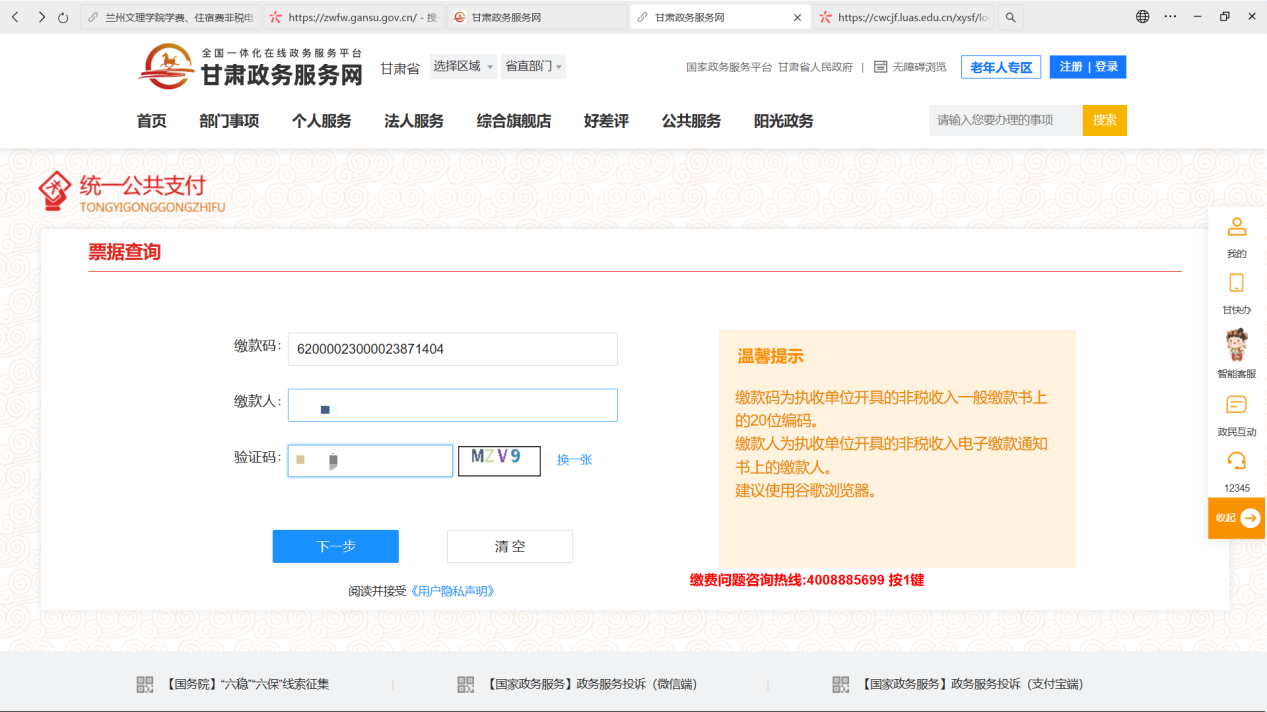The width and height of the screenshot is (1267, 712).
Task: Click browser reload icon
Action: pyautogui.click(x=64, y=17)
